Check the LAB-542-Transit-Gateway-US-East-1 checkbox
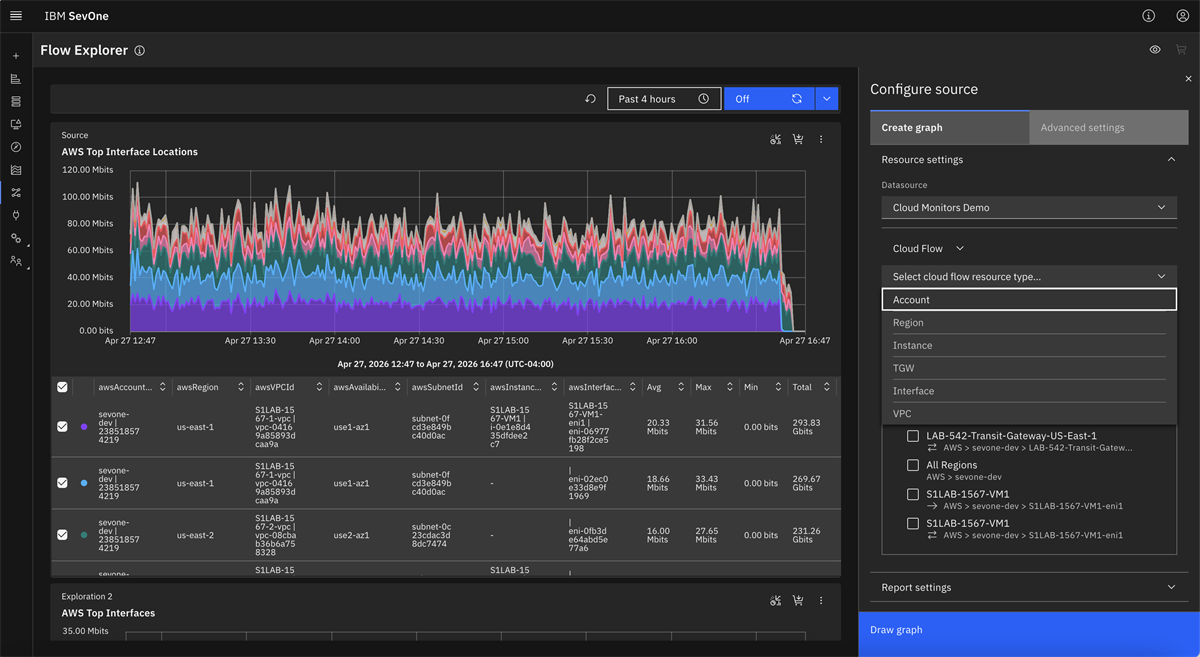This screenshot has height=657, width=1200. coord(913,436)
